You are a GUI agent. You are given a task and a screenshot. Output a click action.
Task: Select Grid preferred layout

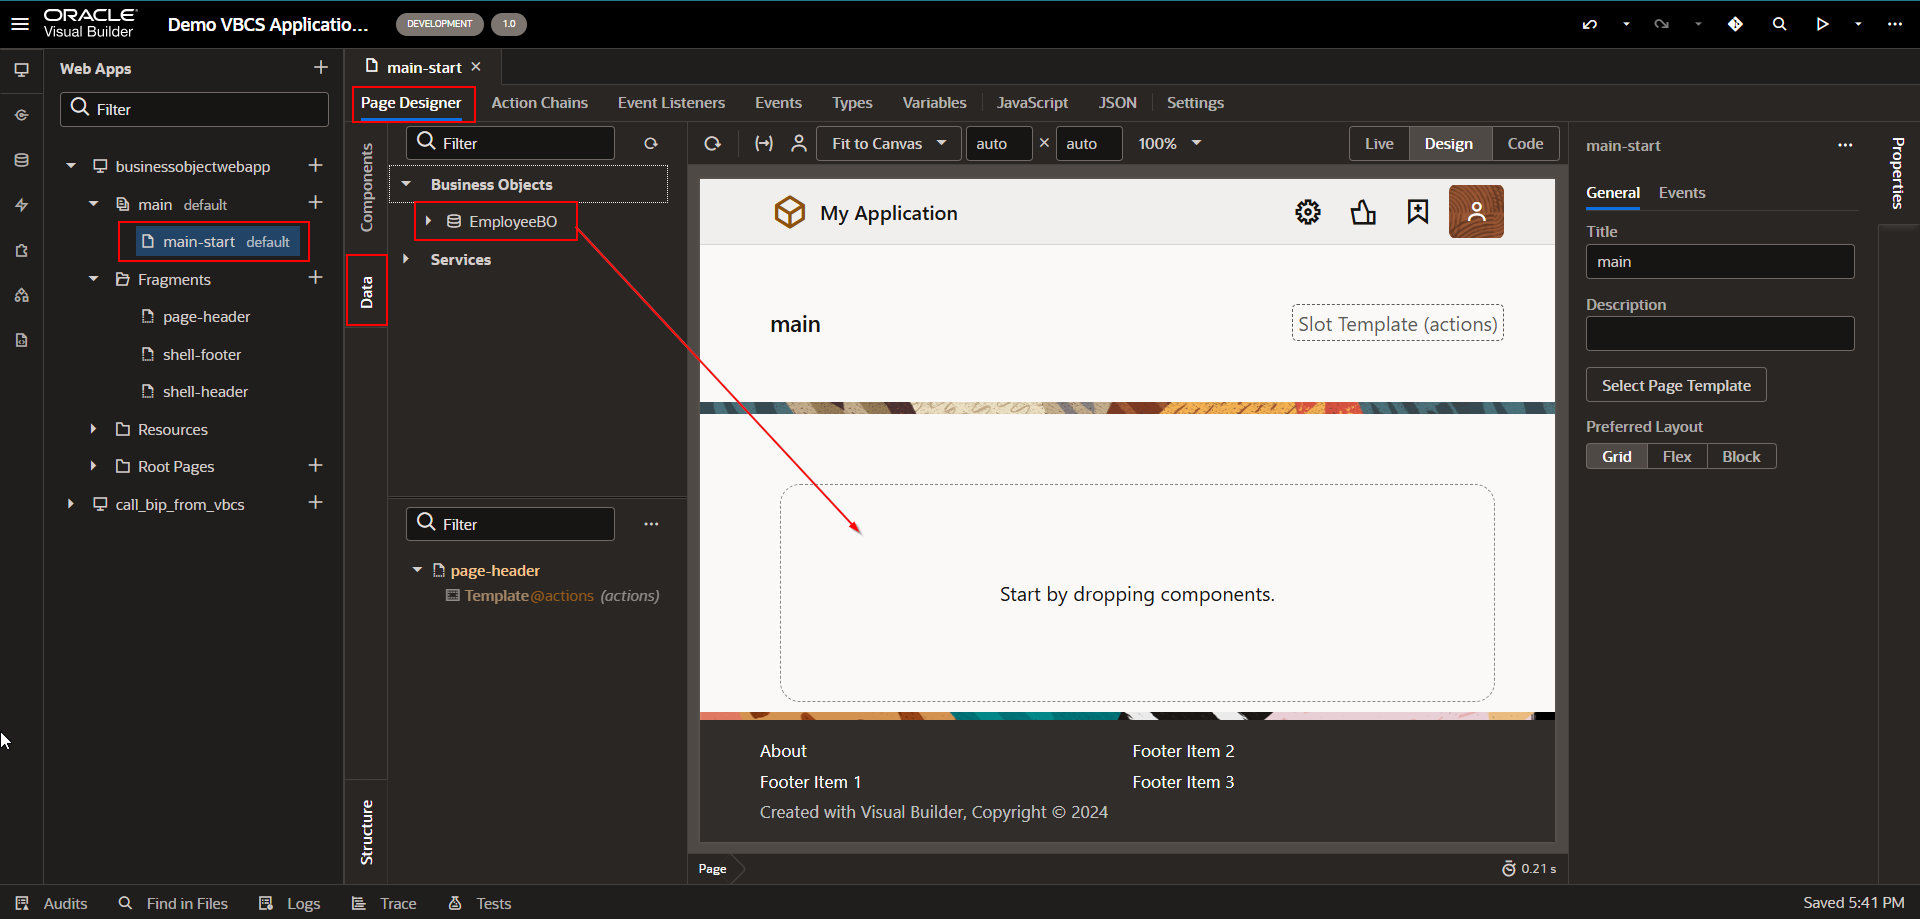click(x=1616, y=457)
